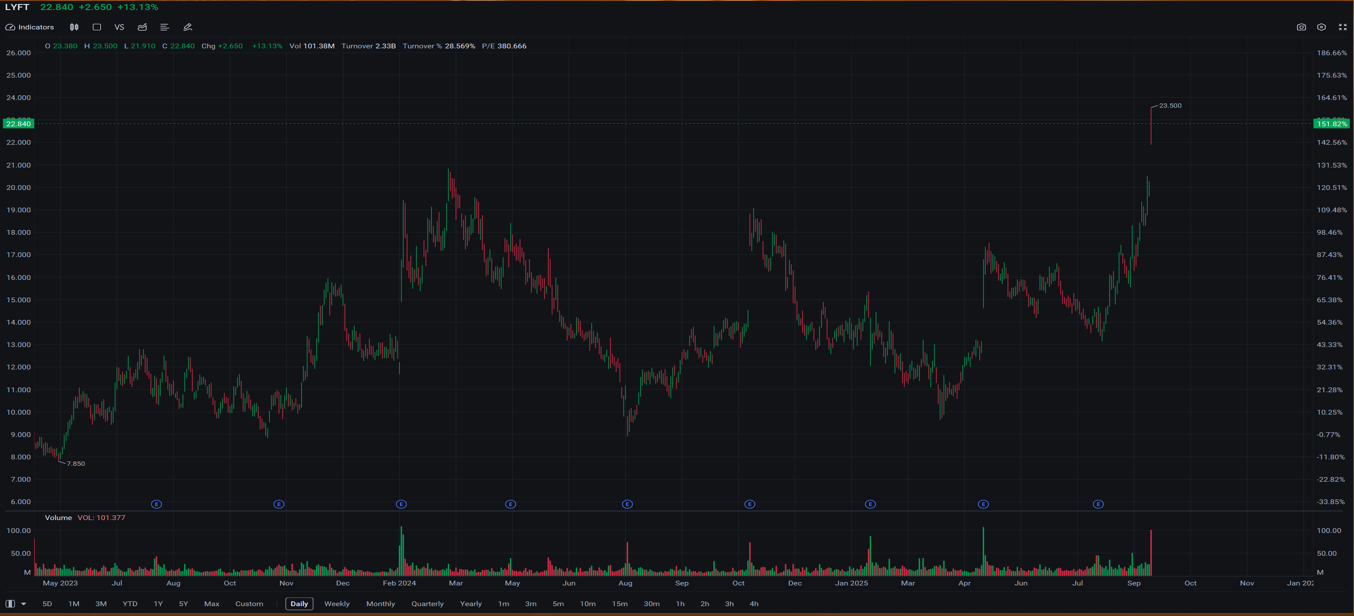
Task: Switch to Monthly interval
Action: pyautogui.click(x=380, y=604)
